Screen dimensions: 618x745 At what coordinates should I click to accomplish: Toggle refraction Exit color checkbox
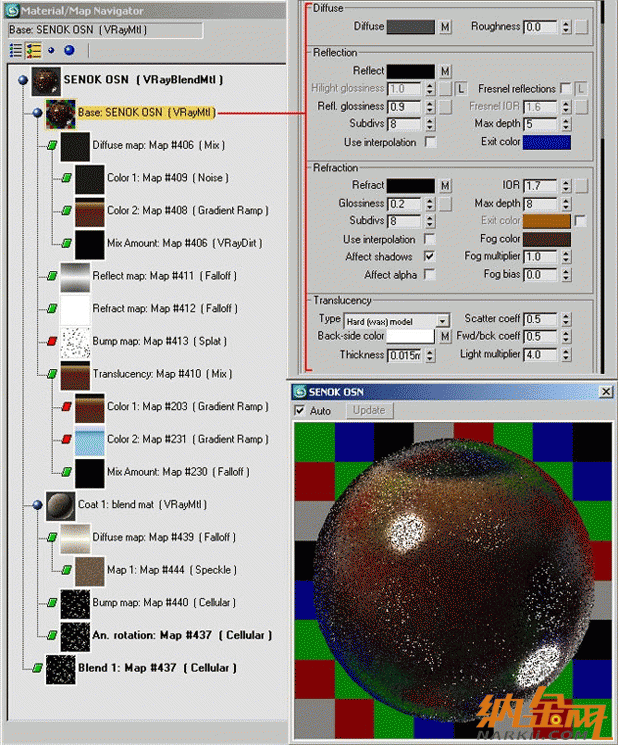click(580, 221)
